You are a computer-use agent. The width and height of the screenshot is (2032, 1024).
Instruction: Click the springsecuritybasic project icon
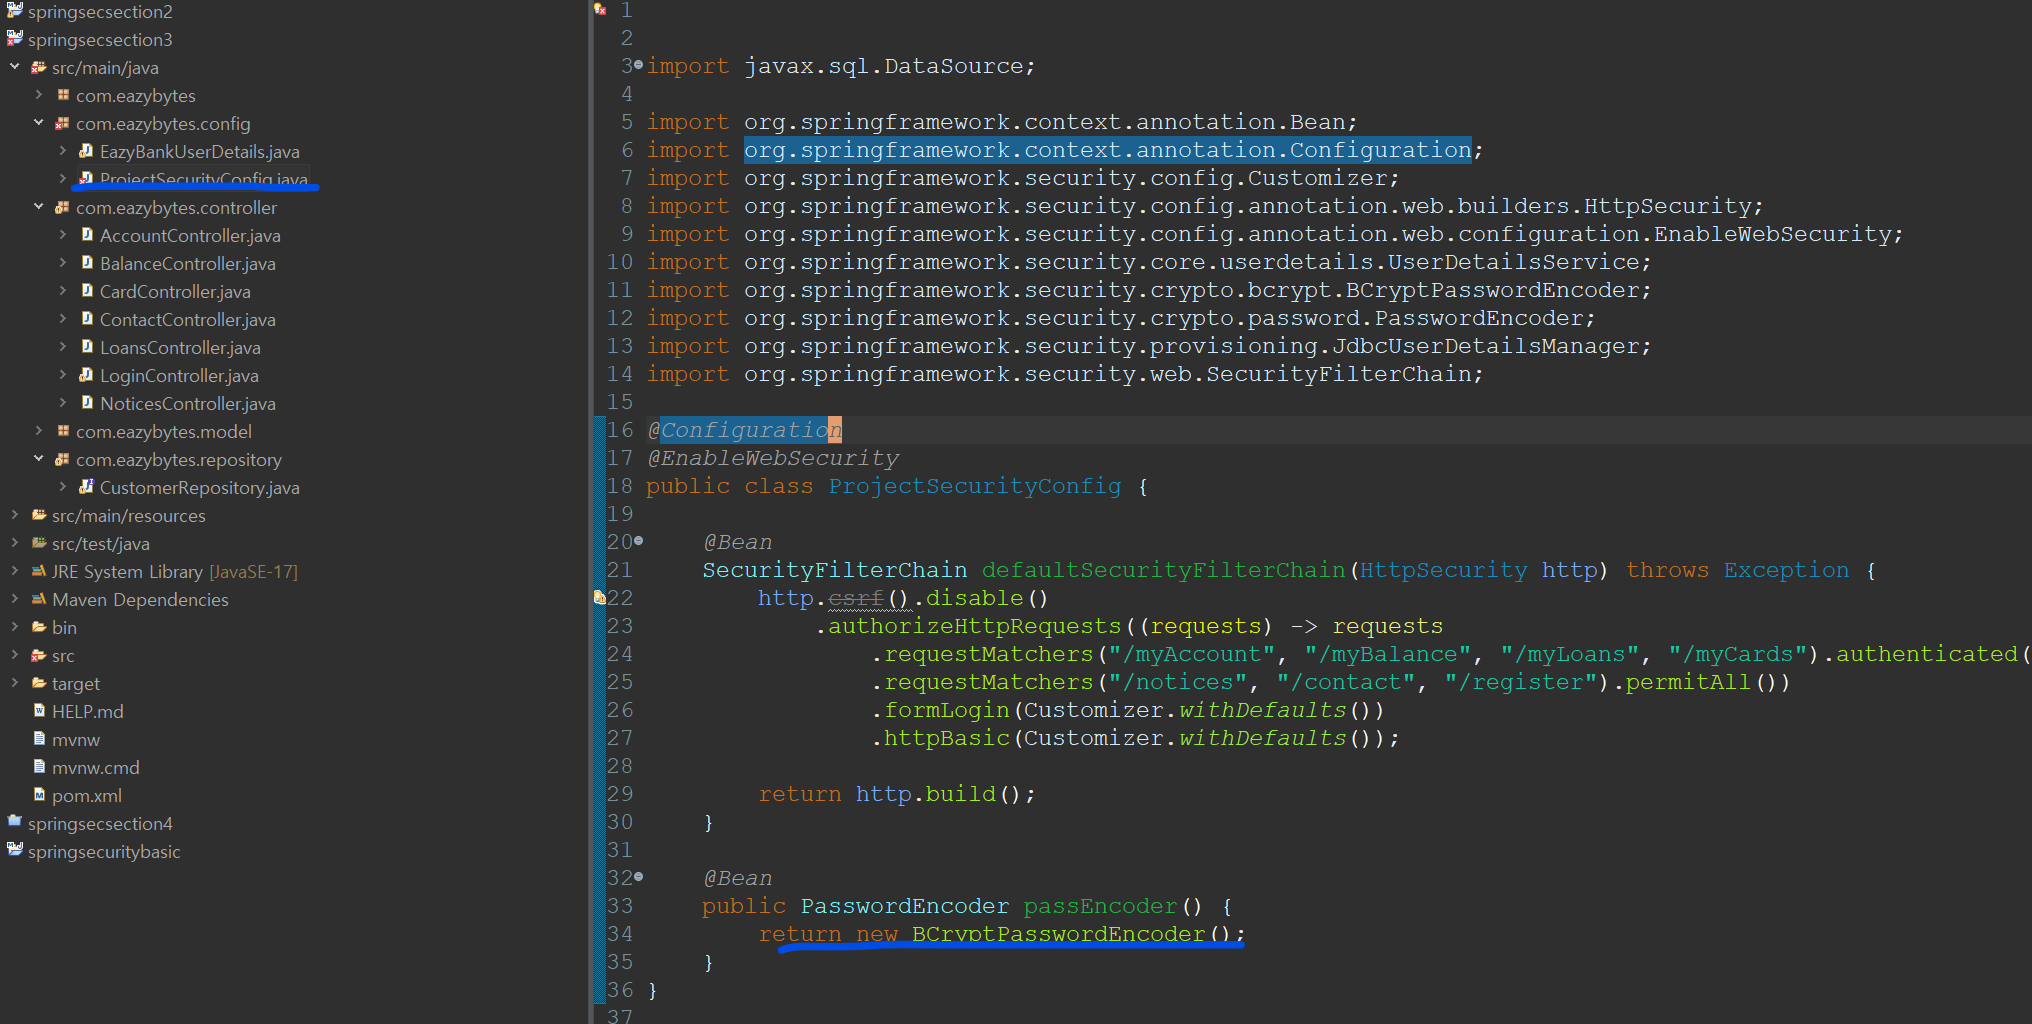pos(14,851)
